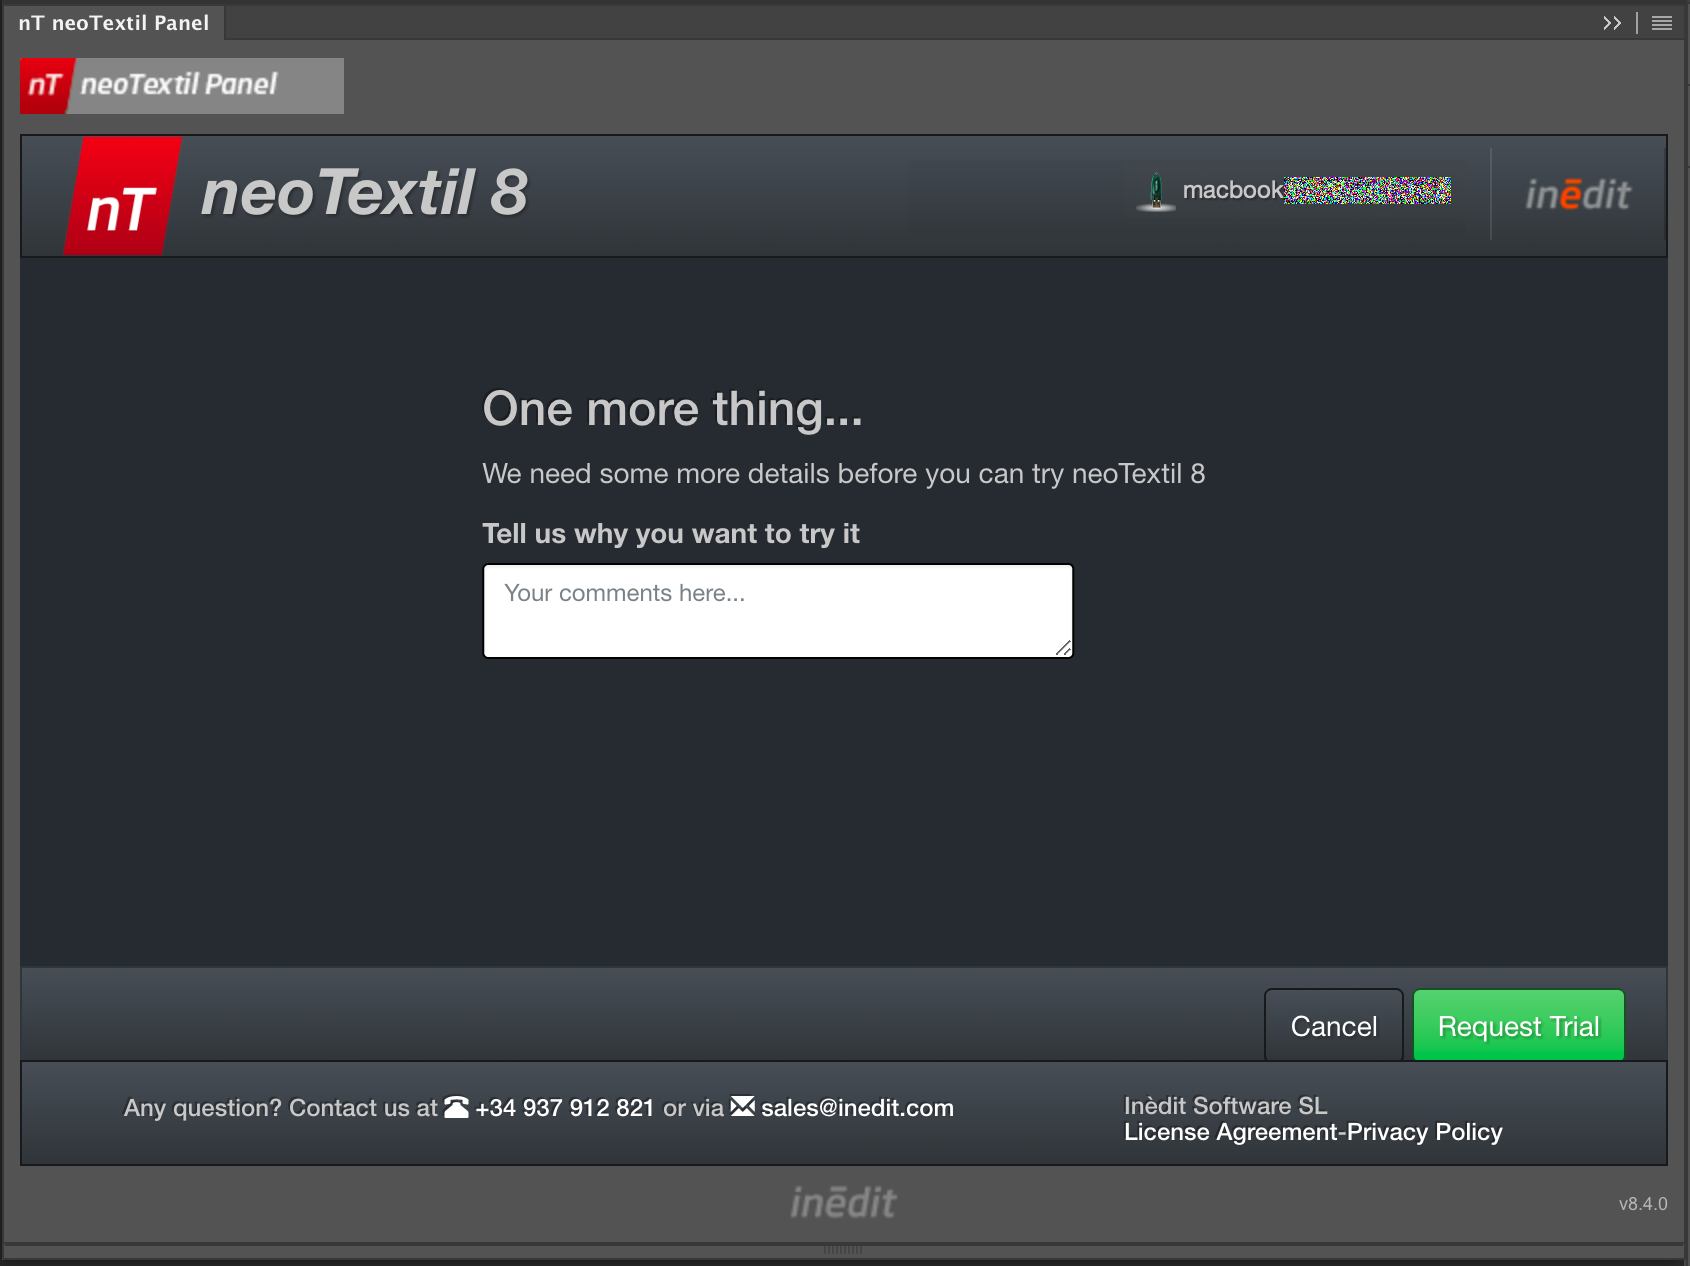
Task: Collapse panel with double chevron icon
Action: [1611, 23]
